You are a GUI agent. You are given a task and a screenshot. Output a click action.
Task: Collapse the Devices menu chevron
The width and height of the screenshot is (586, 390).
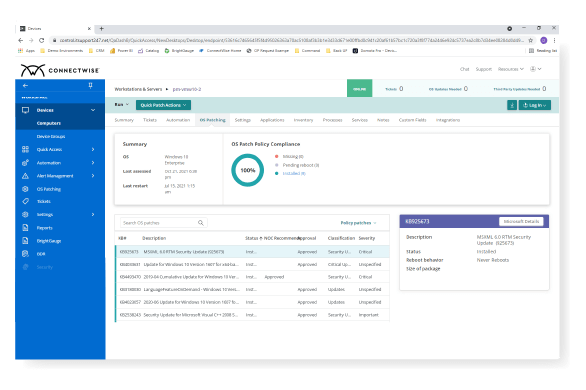[93, 110]
